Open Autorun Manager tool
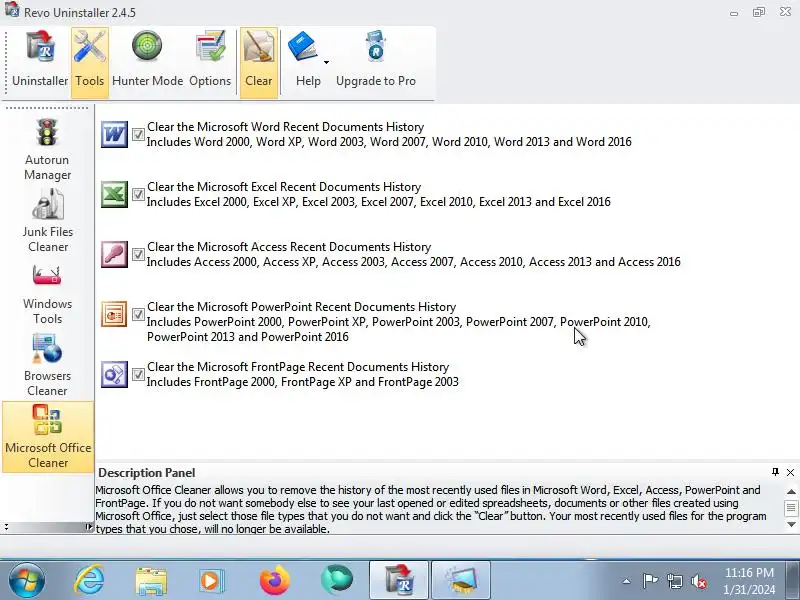The height and width of the screenshot is (600, 800). 47,149
